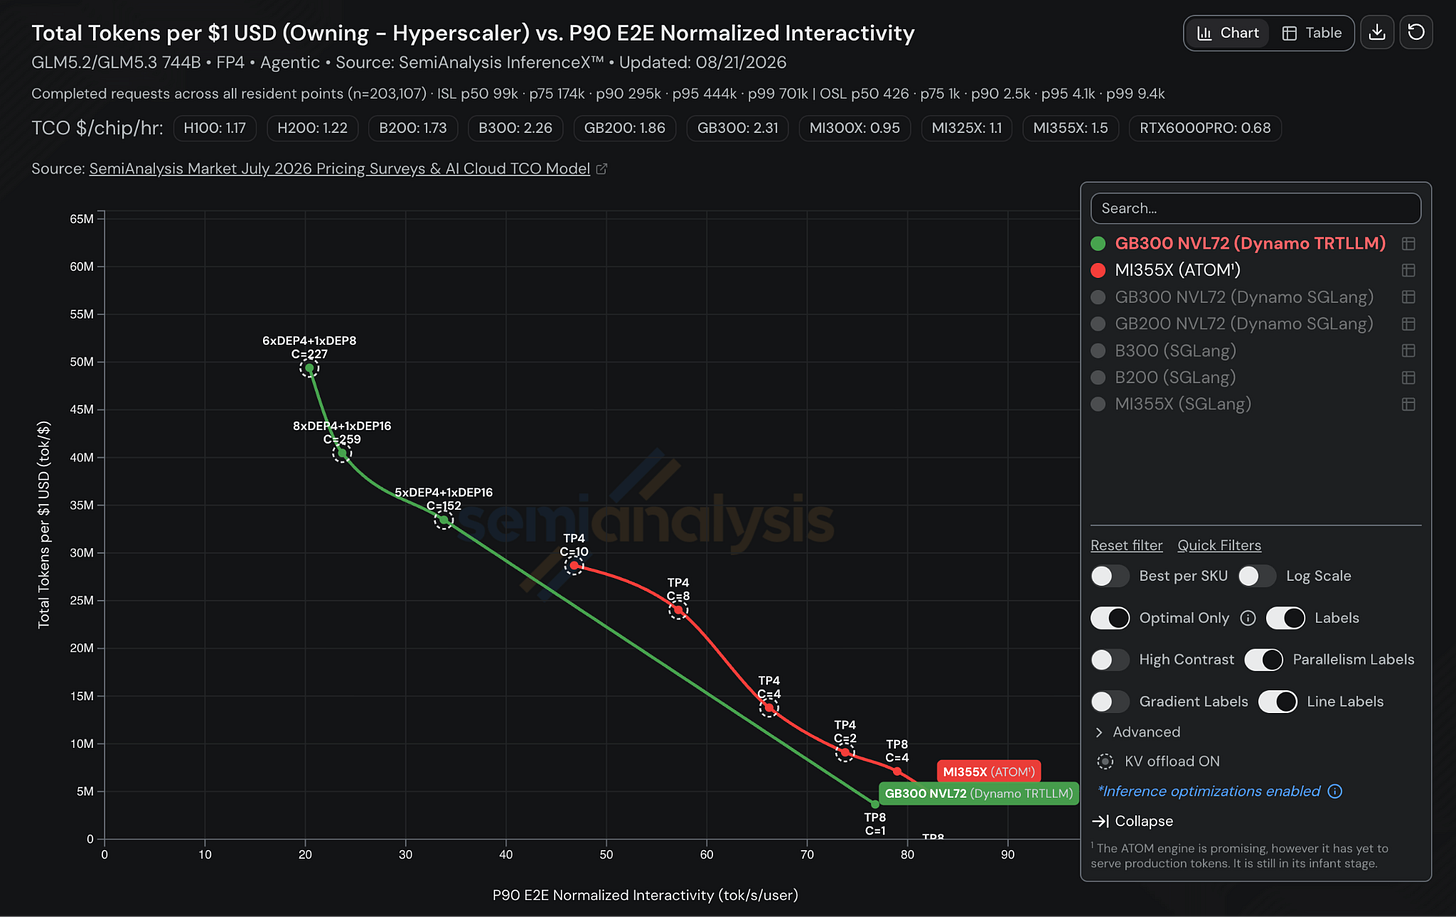Screen dimensions: 1456x917
Task: Select the MI300X: 0.95 TCO chip
Action: (855, 128)
